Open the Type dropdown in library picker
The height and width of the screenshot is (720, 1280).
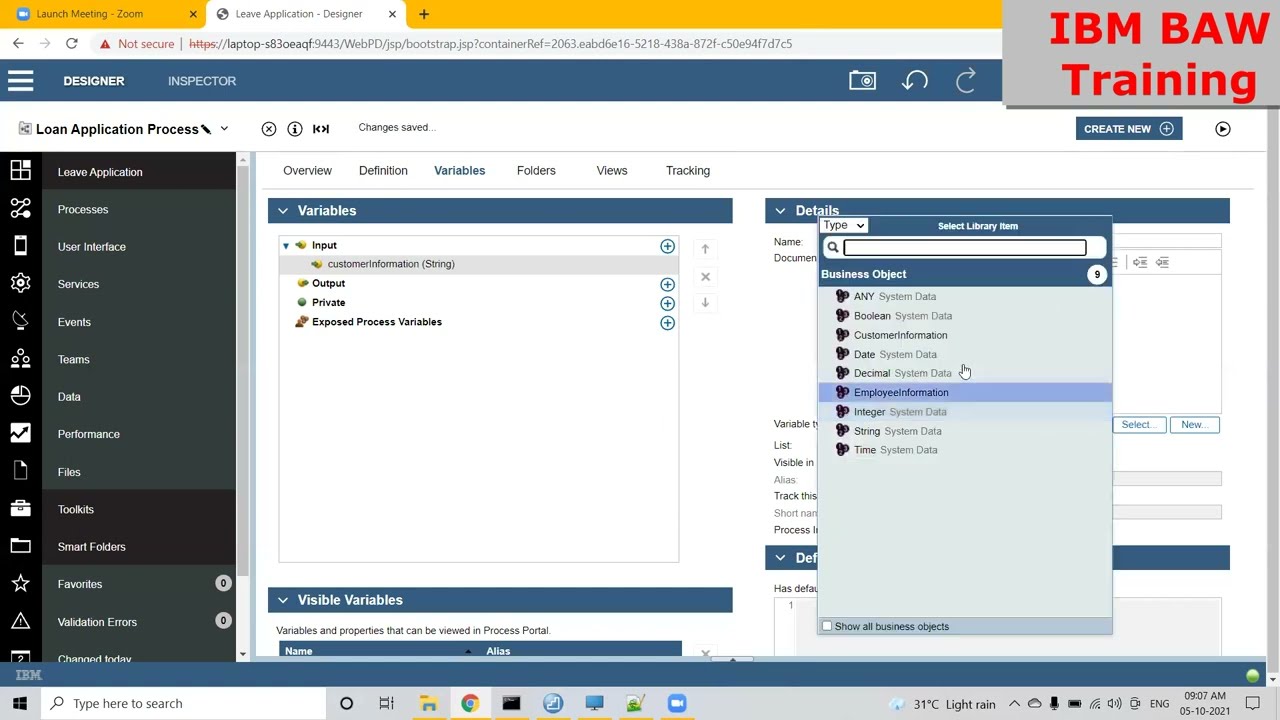tap(844, 226)
